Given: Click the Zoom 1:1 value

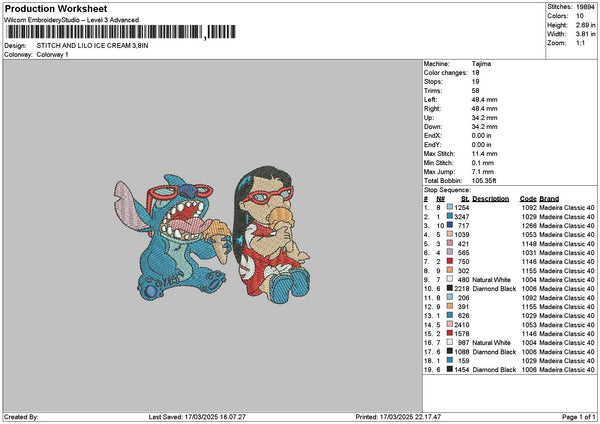Looking at the screenshot, I should tap(581, 43).
